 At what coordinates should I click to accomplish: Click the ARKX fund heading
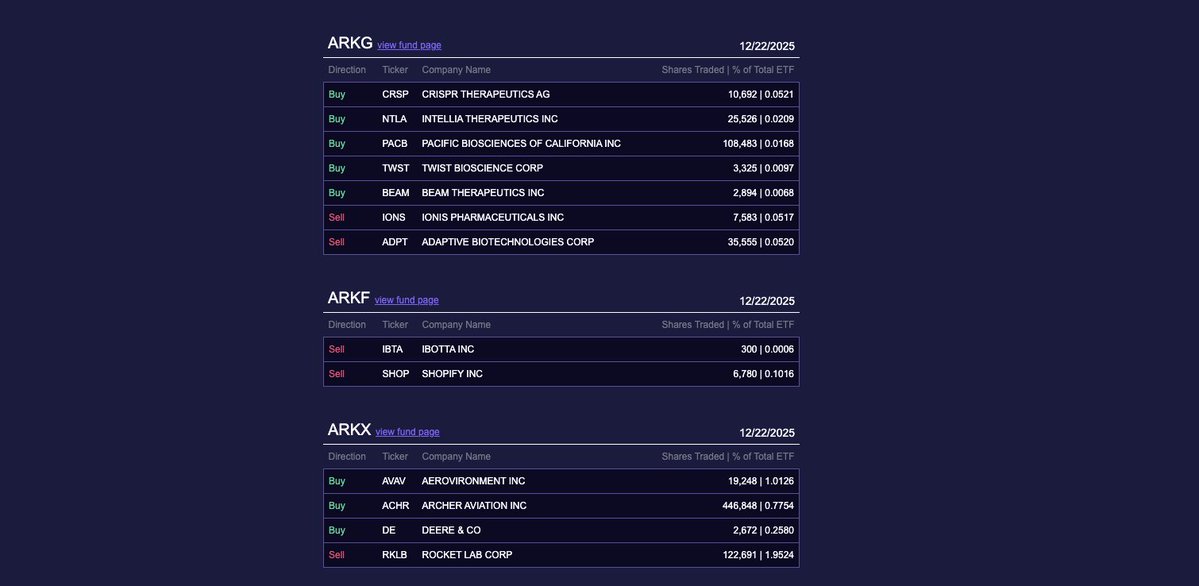click(x=349, y=430)
